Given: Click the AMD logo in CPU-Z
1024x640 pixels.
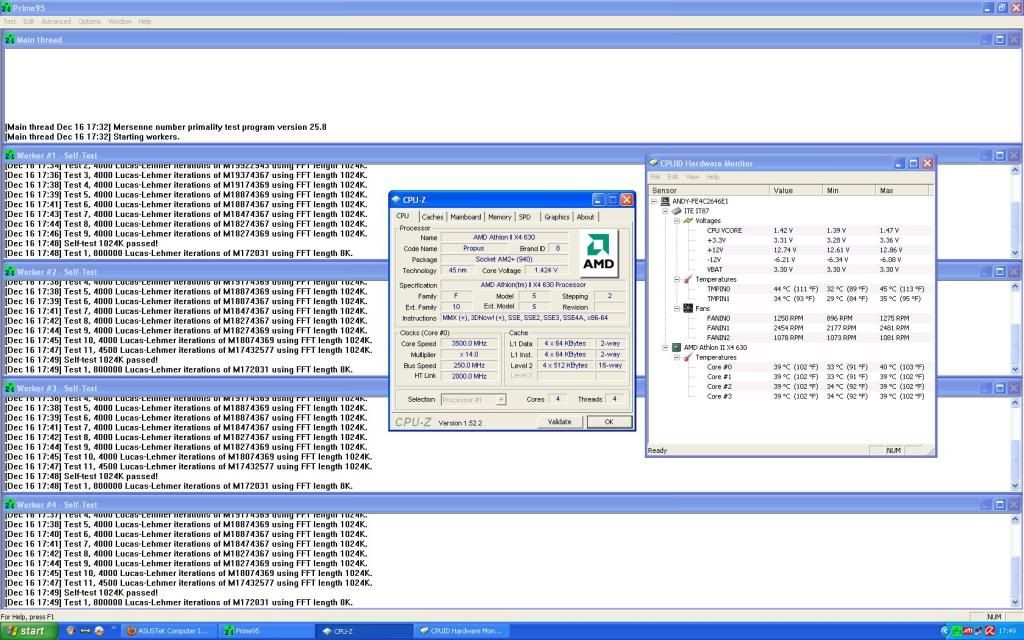Looking at the screenshot, I should click(598, 253).
